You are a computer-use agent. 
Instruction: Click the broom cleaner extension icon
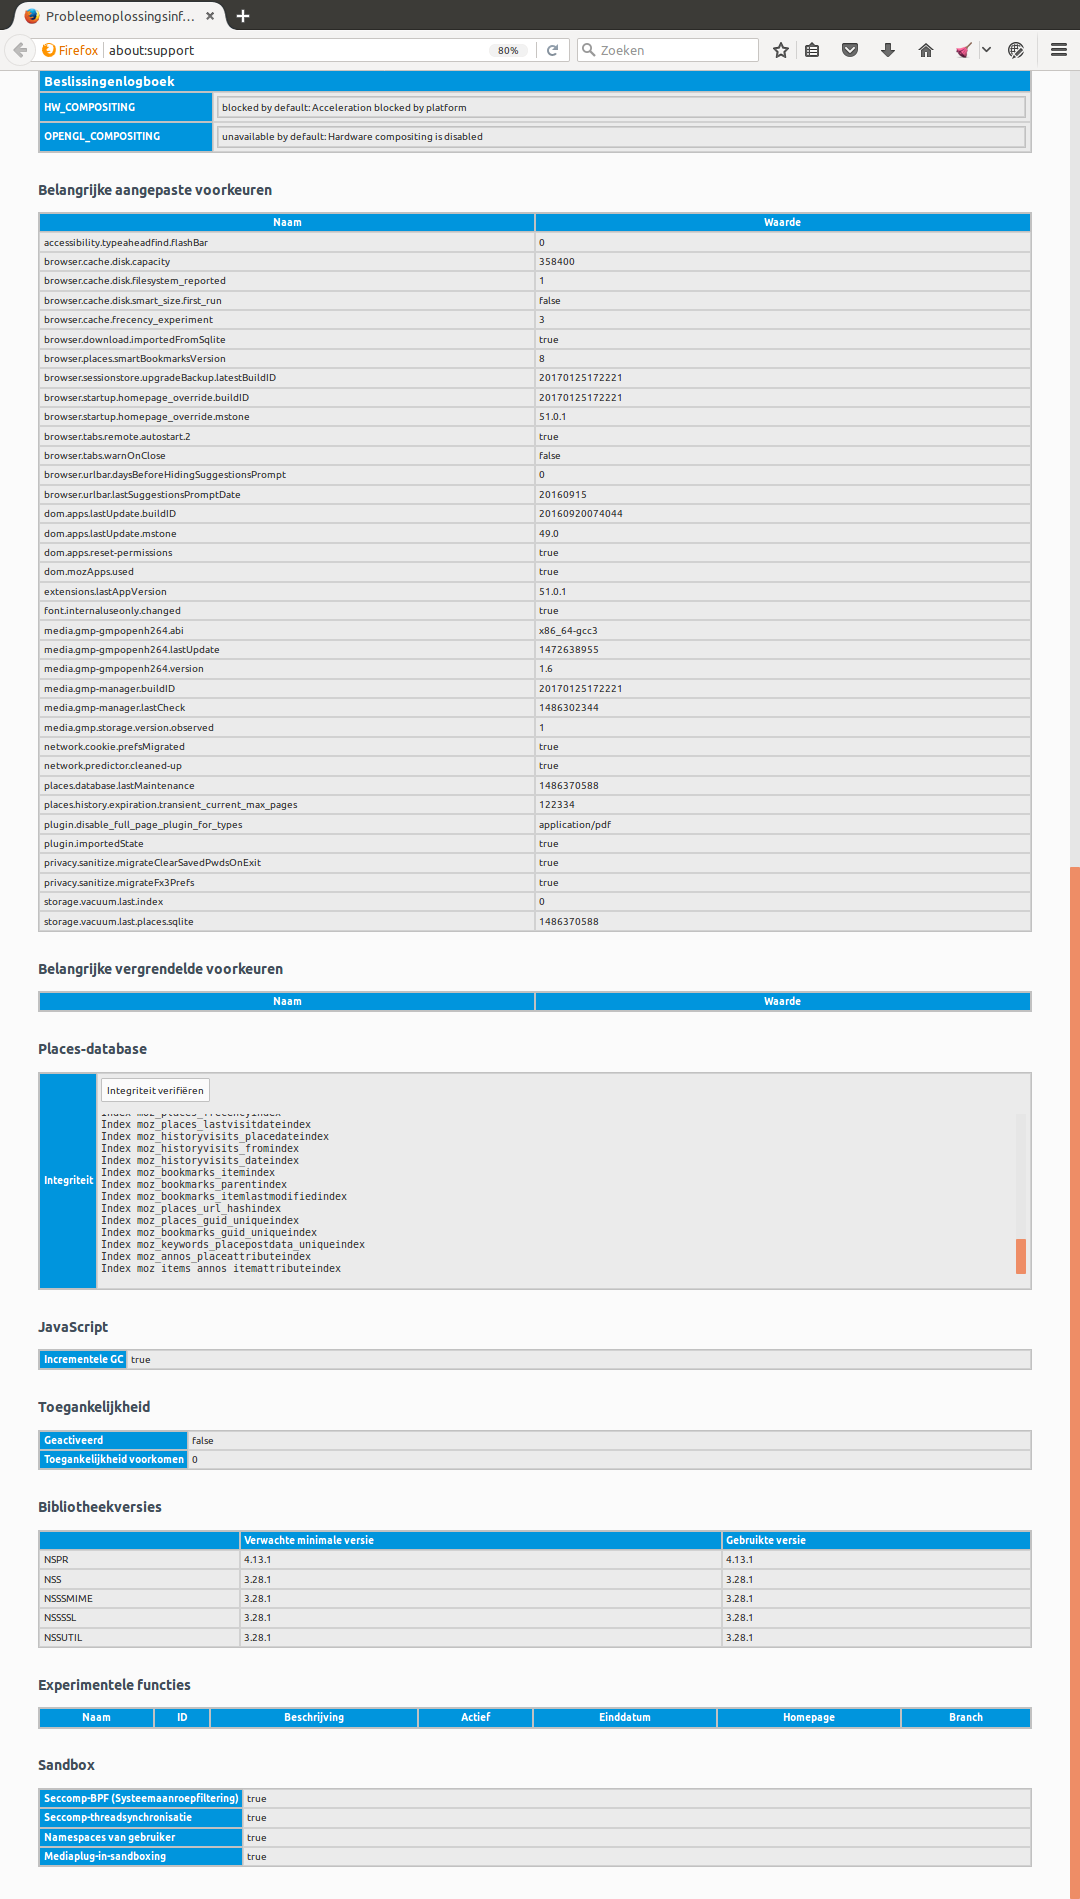pos(964,50)
